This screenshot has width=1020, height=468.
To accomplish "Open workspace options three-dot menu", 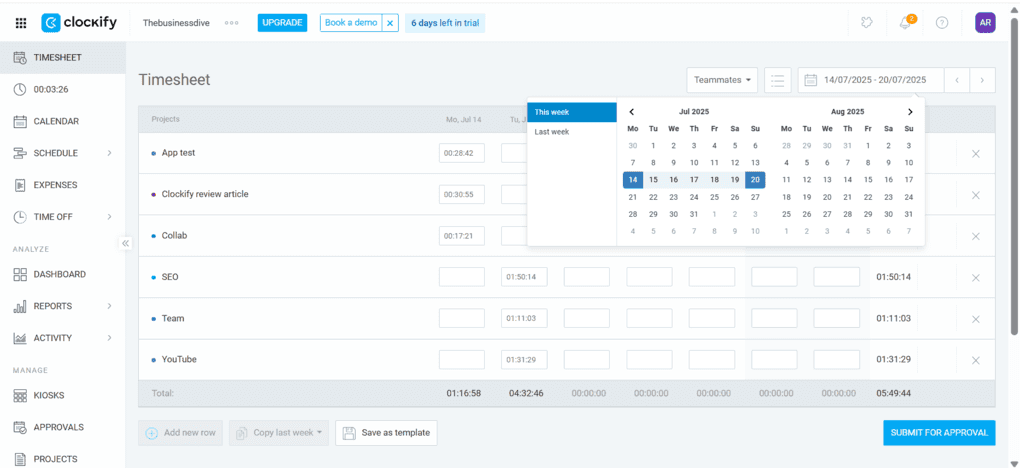I will 232,23.
